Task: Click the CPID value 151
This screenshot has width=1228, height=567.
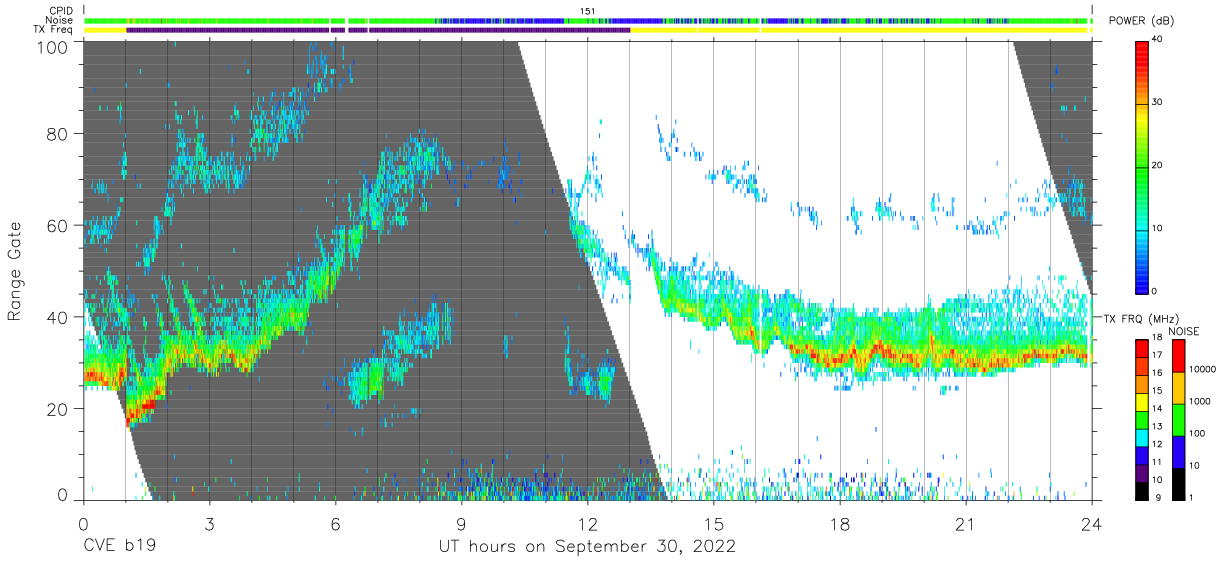Action: pyautogui.click(x=587, y=11)
